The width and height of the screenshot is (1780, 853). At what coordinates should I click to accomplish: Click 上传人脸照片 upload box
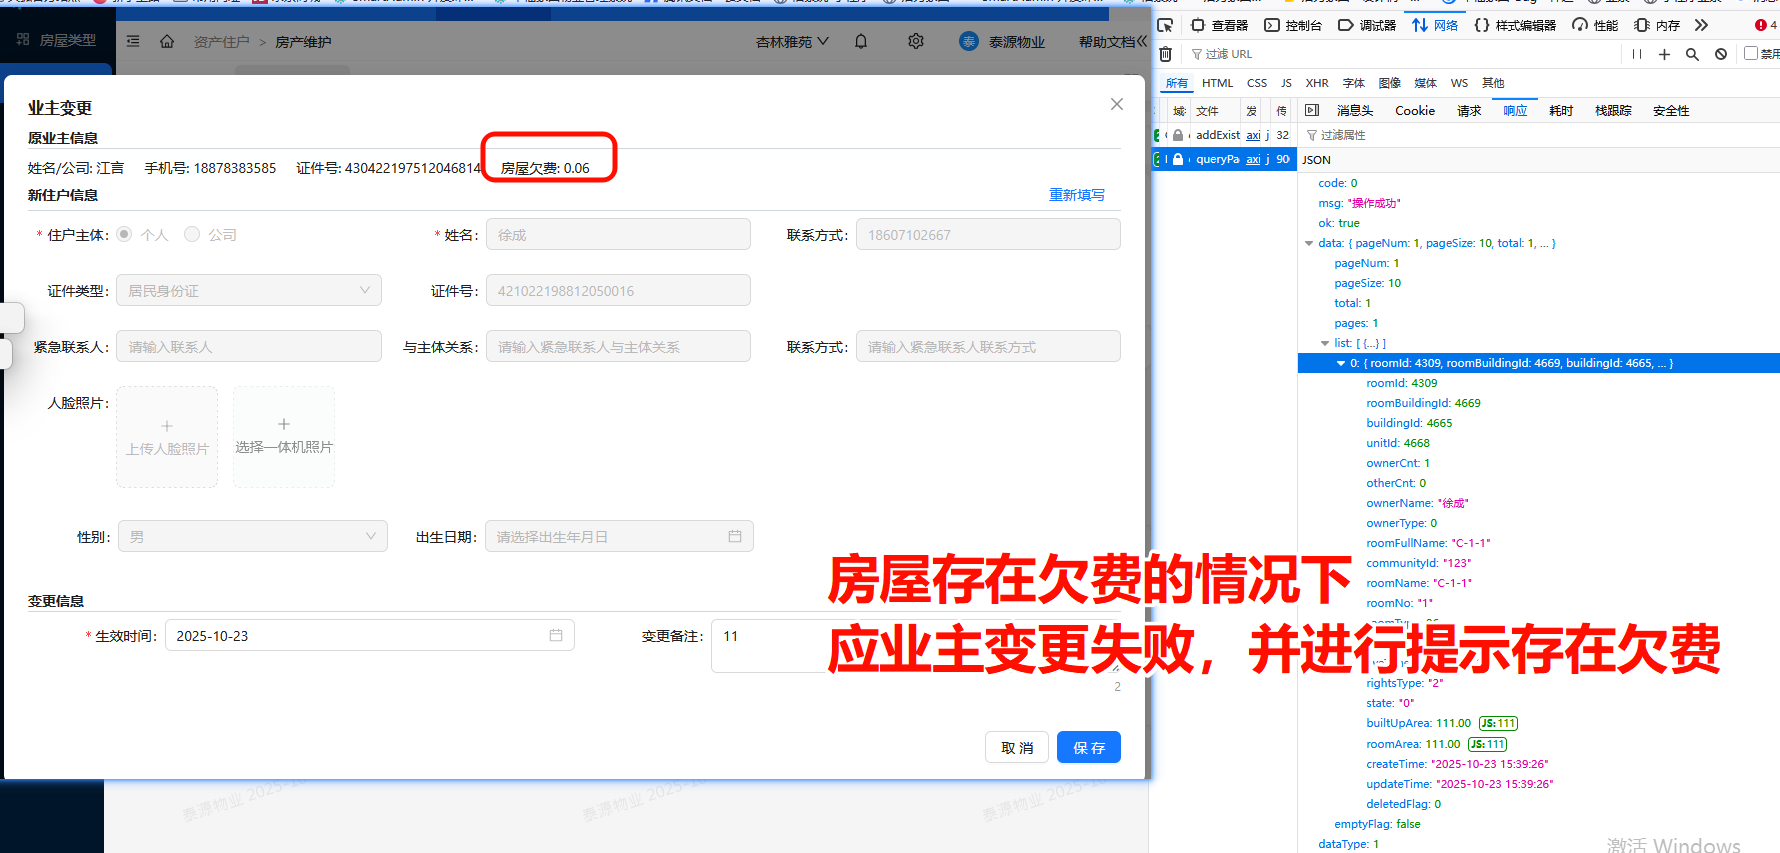[x=167, y=437]
